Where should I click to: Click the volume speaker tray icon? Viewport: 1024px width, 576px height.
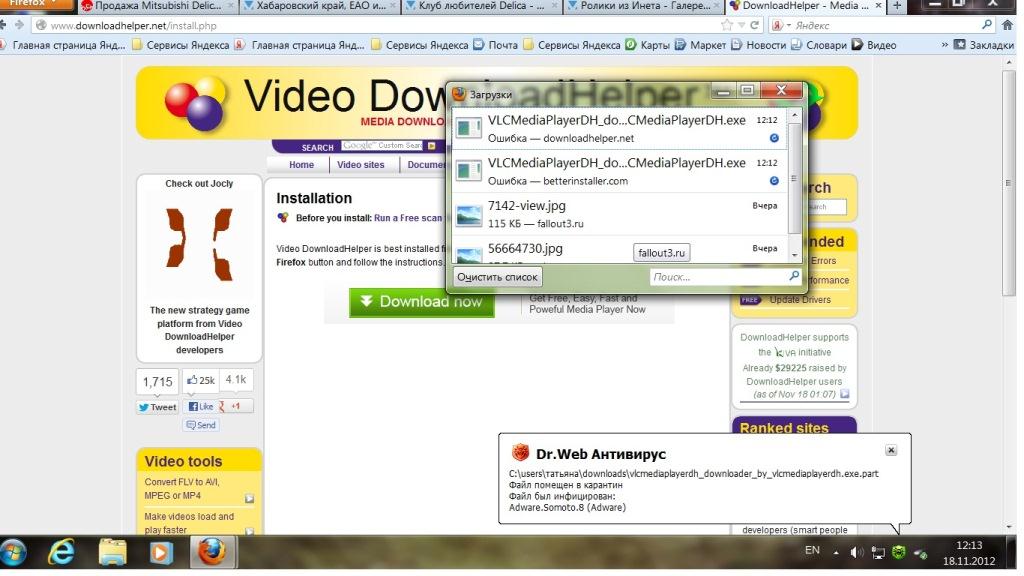pyautogui.click(x=856, y=552)
